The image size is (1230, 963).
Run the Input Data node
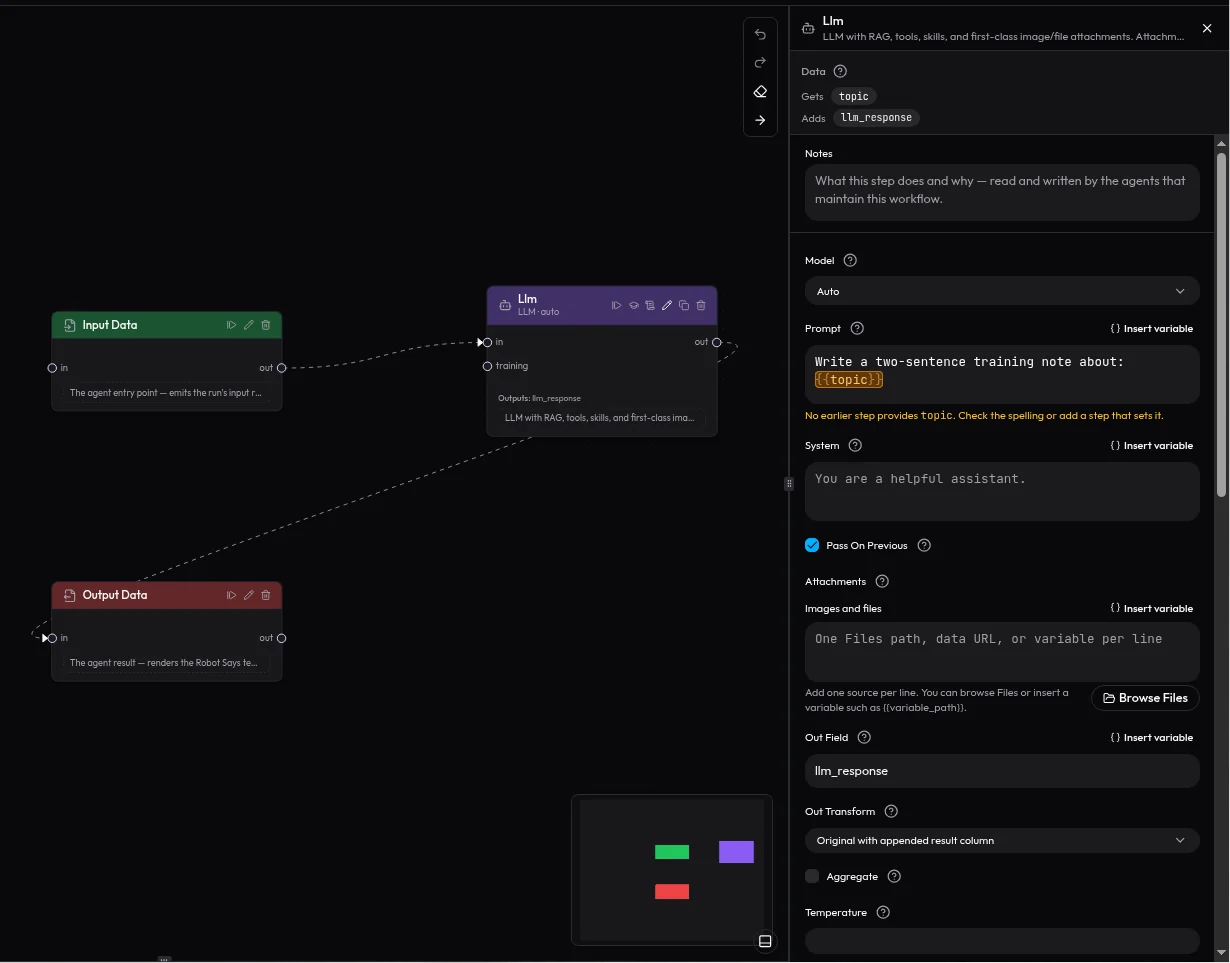click(x=232, y=325)
